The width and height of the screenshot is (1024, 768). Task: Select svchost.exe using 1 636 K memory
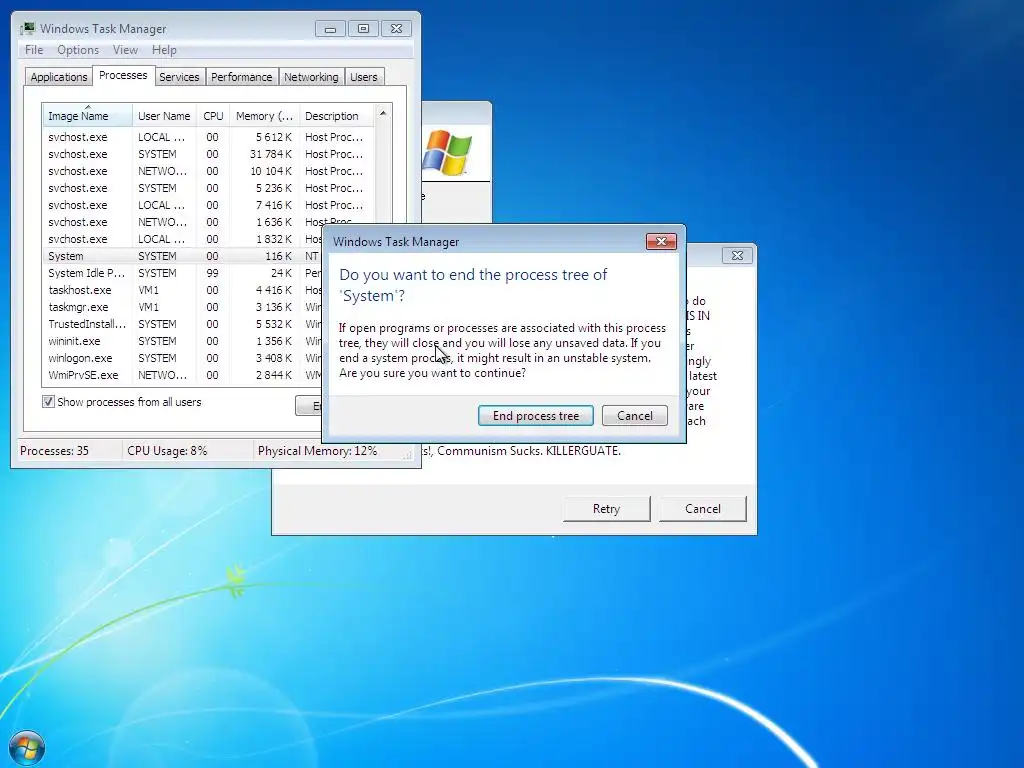tap(208, 222)
